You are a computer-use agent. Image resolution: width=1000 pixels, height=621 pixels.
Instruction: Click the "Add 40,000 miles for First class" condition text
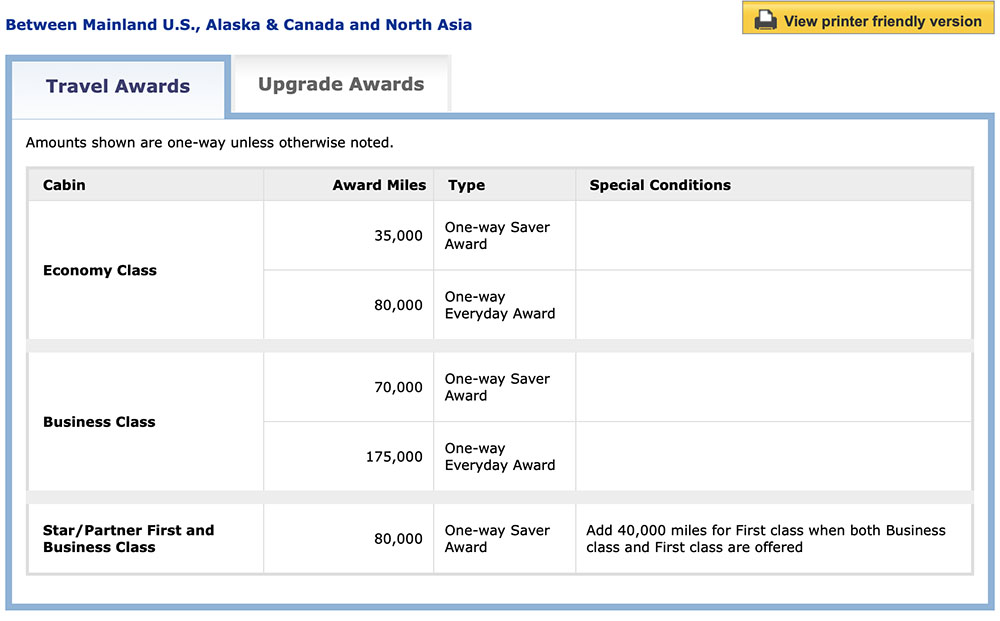(x=765, y=539)
